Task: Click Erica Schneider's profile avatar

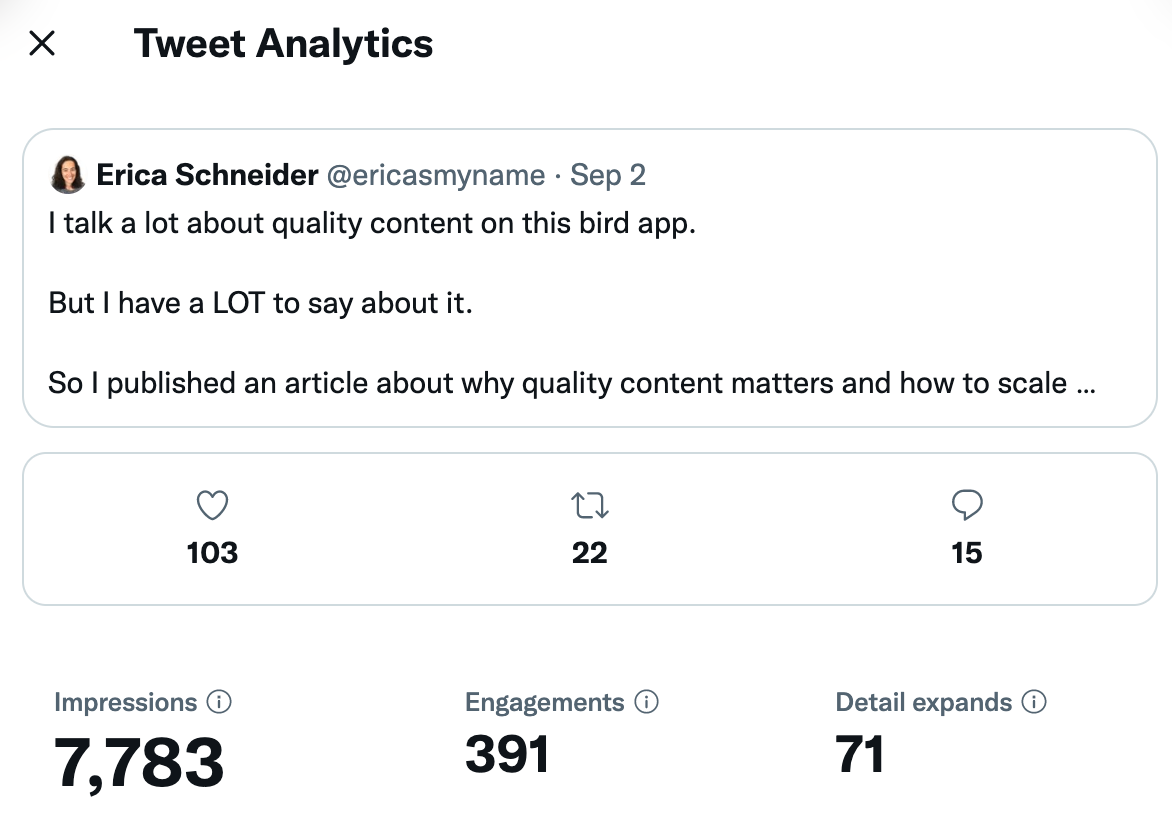Action: (x=67, y=176)
